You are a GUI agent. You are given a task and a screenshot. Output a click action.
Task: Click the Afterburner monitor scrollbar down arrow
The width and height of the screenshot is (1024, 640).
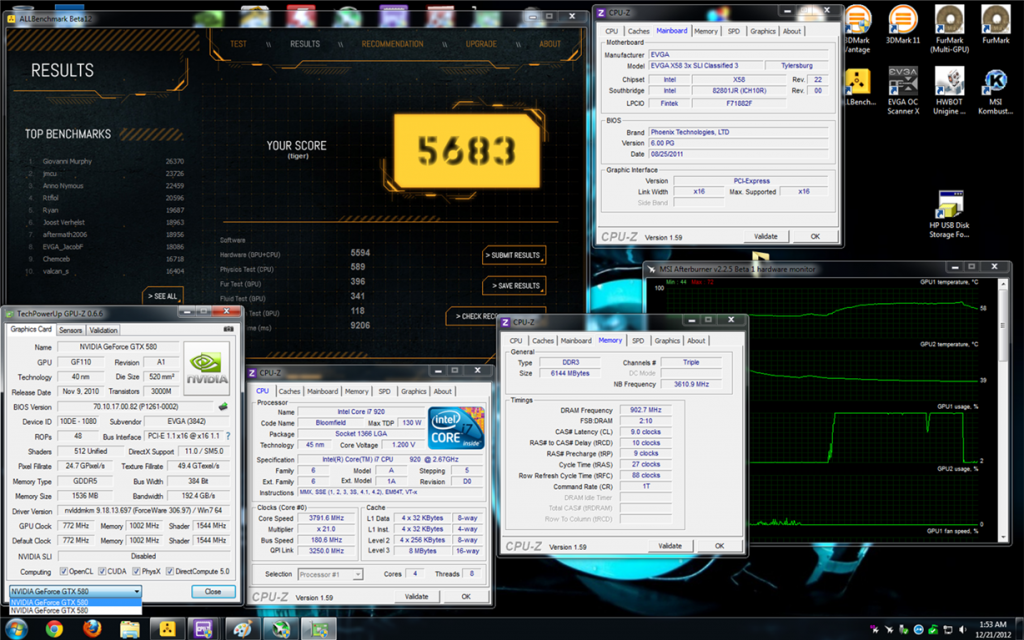coord(1004,537)
